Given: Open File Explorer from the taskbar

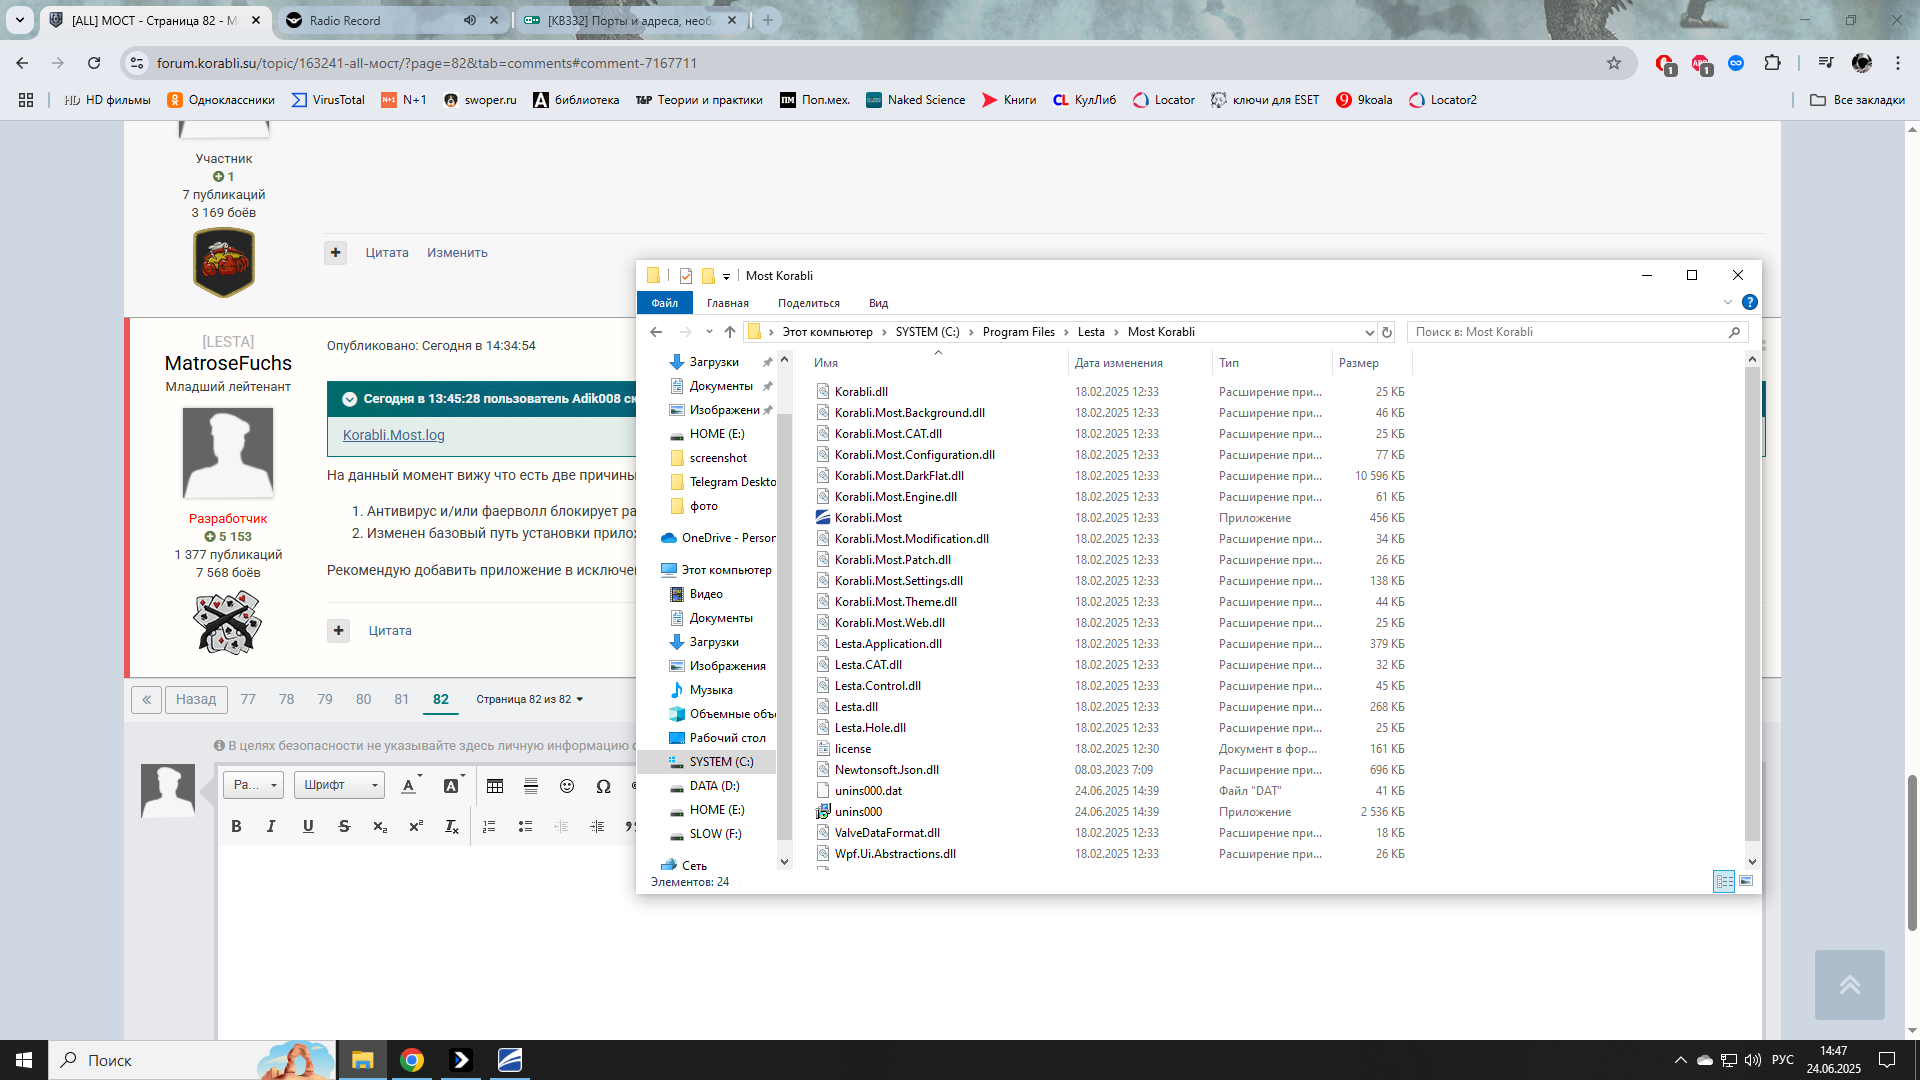Looking at the screenshot, I should 362,1060.
